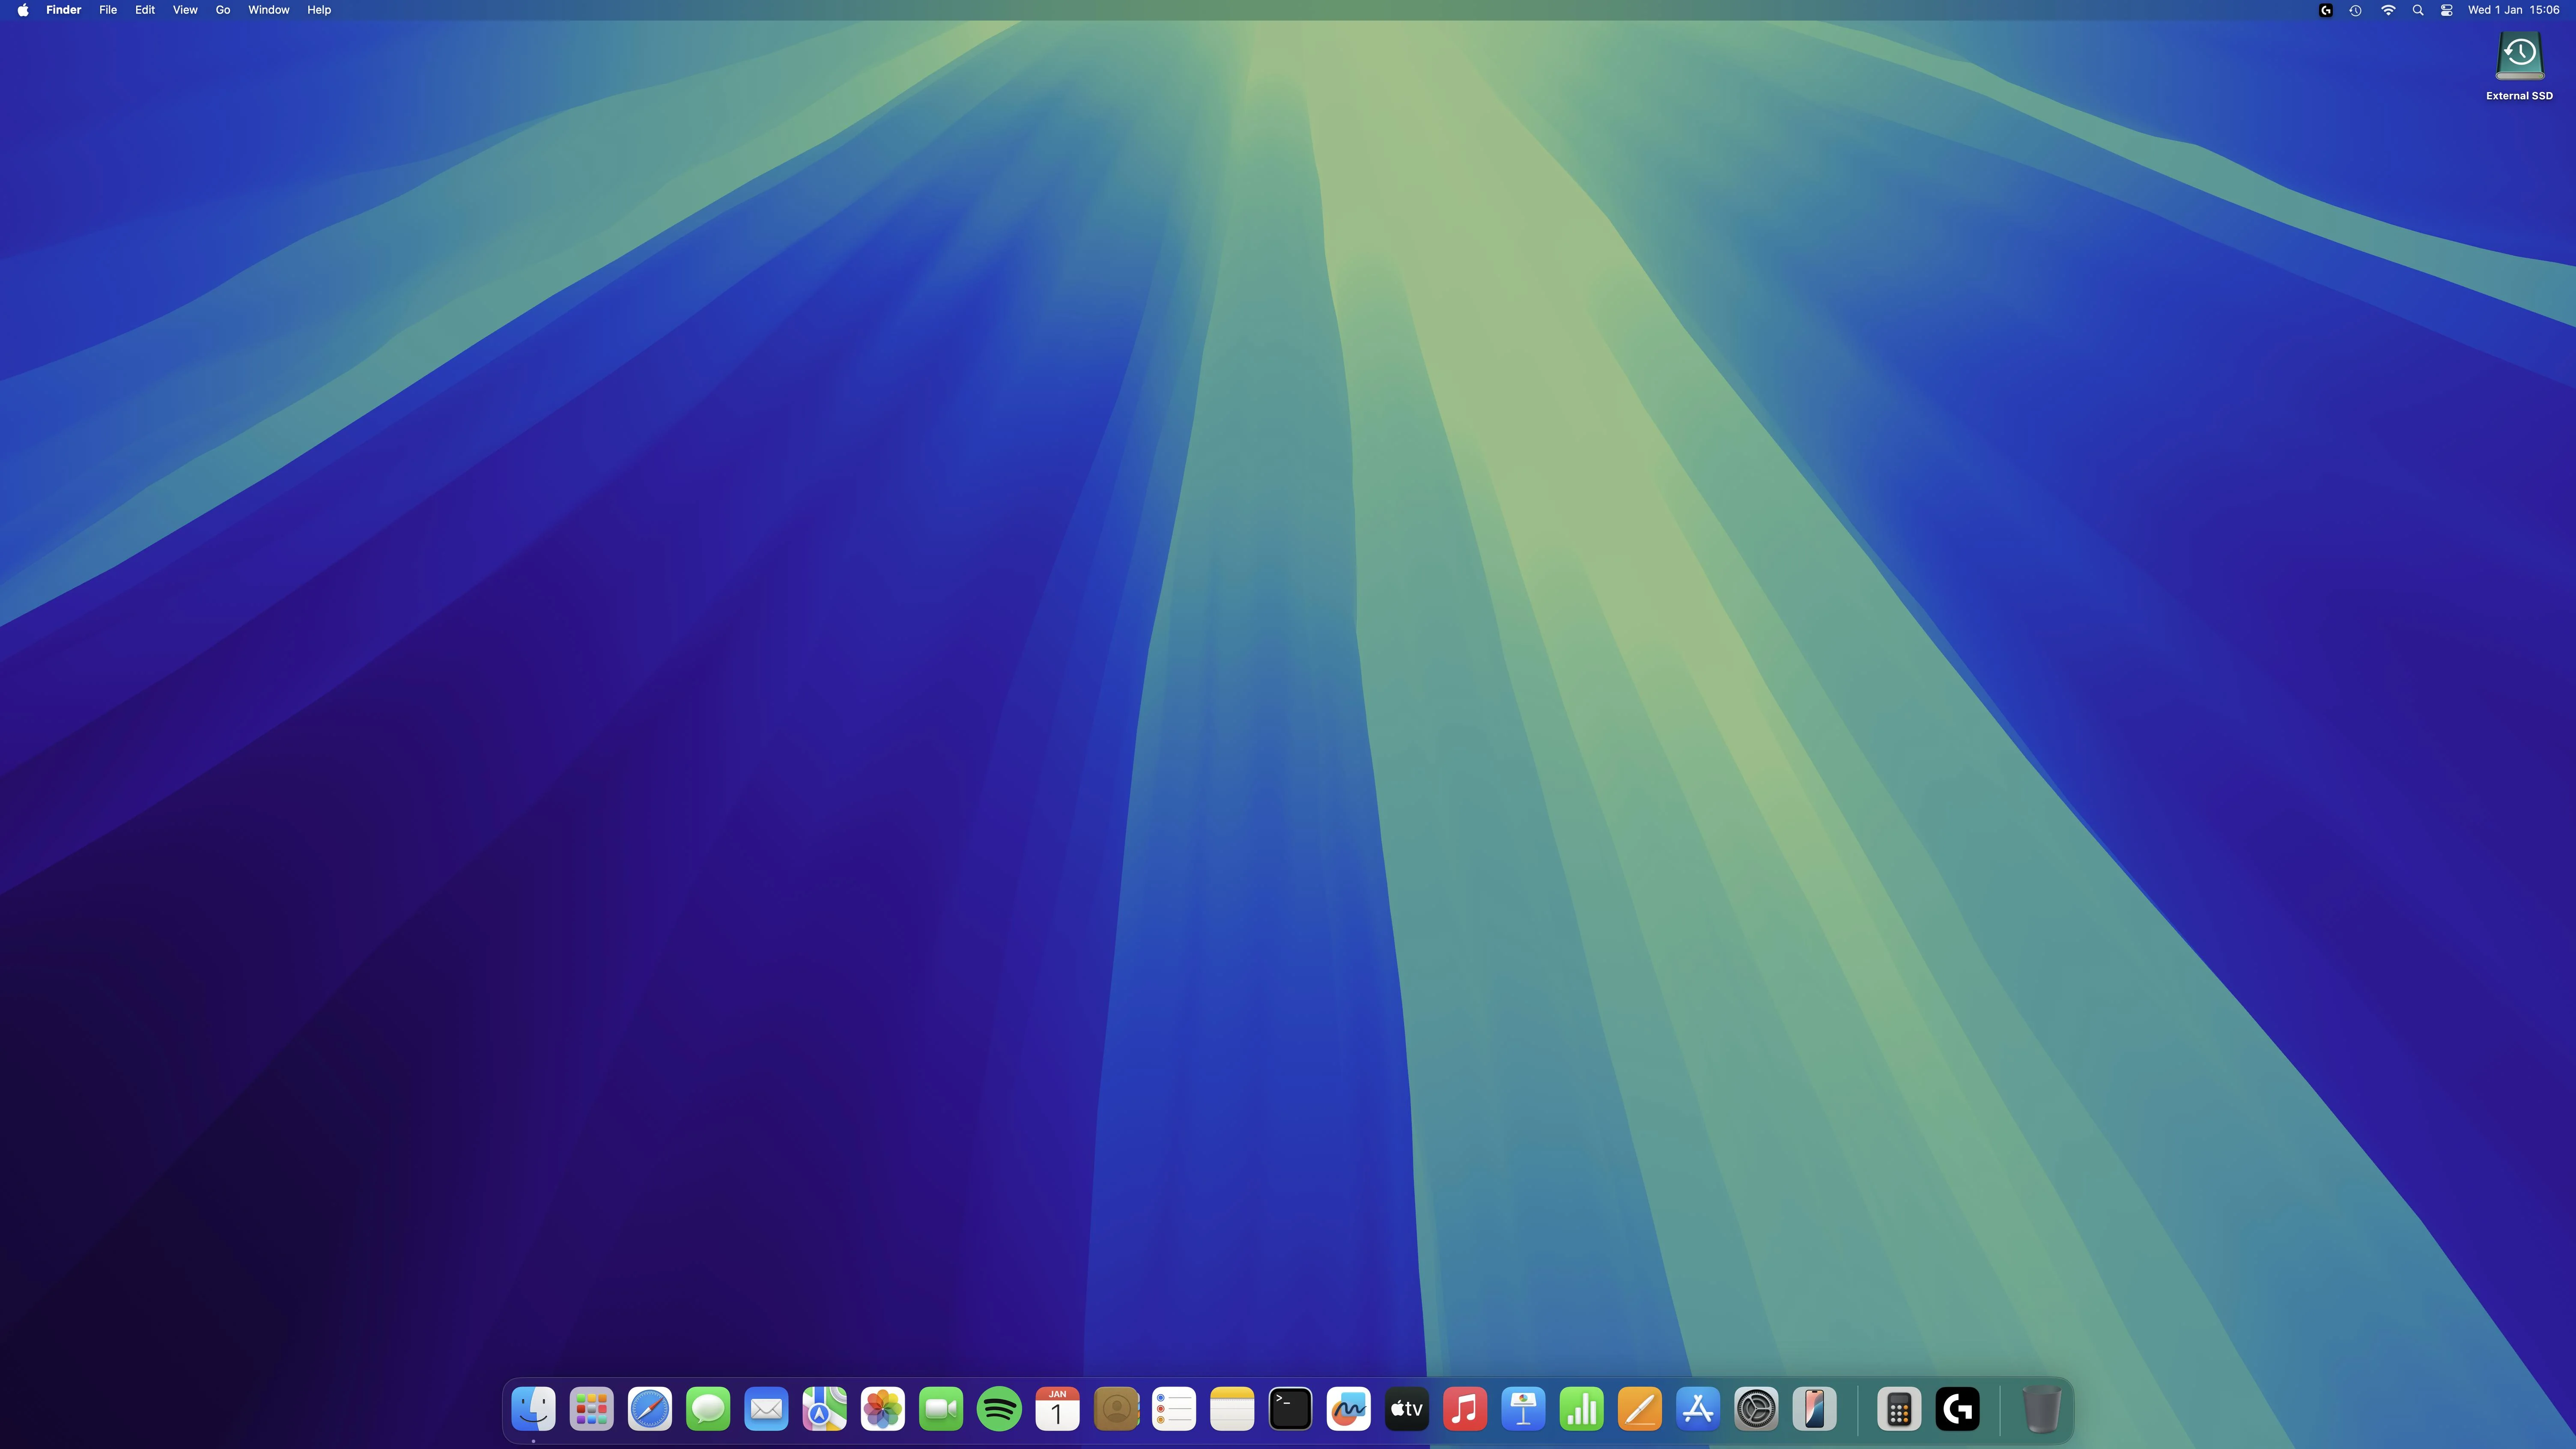Open the Go menu
2576x1449 pixels.
(223, 10)
